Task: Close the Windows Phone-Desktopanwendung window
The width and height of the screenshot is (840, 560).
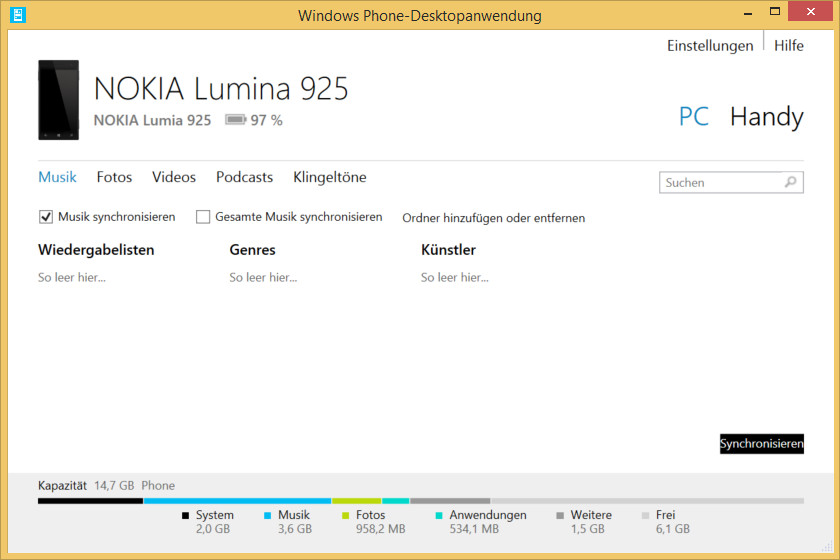Action: (x=811, y=11)
